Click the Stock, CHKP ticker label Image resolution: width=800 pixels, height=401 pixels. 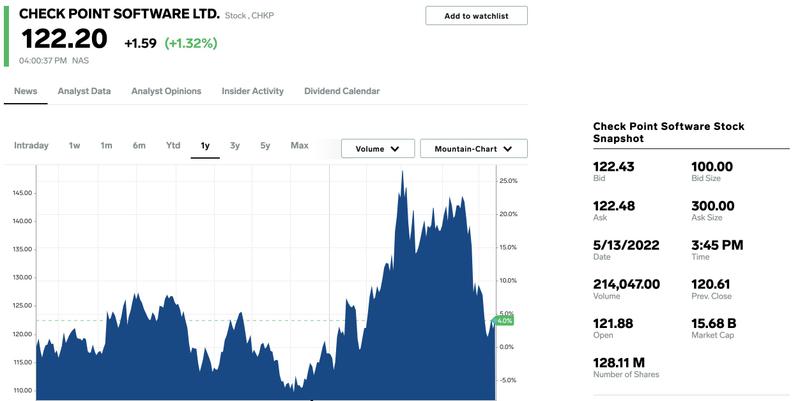pyautogui.click(x=249, y=15)
